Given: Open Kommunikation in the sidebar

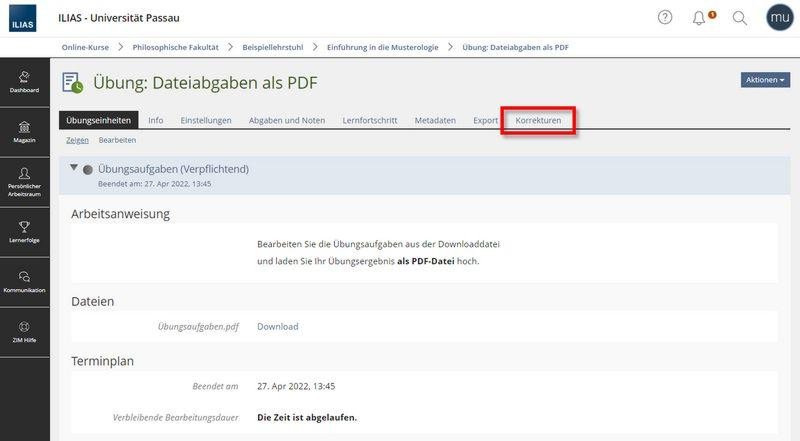Looking at the screenshot, I should [24, 282].
